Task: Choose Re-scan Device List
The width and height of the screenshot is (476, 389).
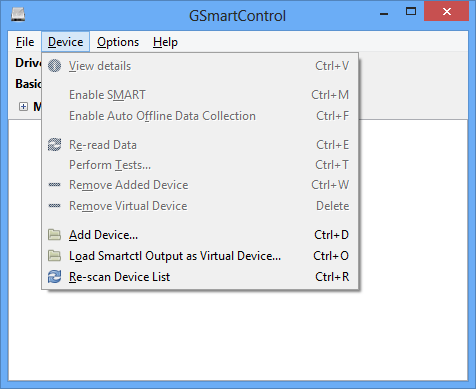Action: pyautogui.click(x=200, y=277)
